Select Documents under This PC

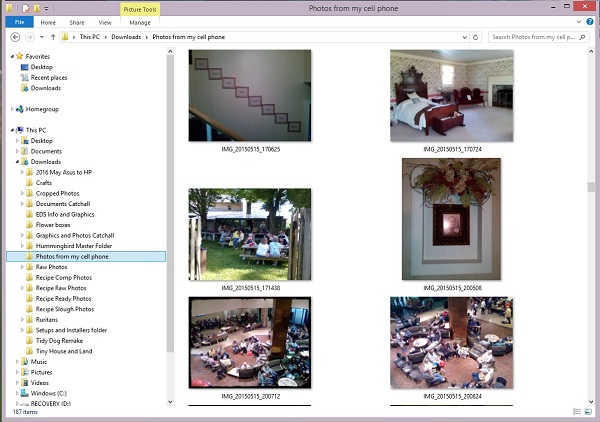[46, 151]
